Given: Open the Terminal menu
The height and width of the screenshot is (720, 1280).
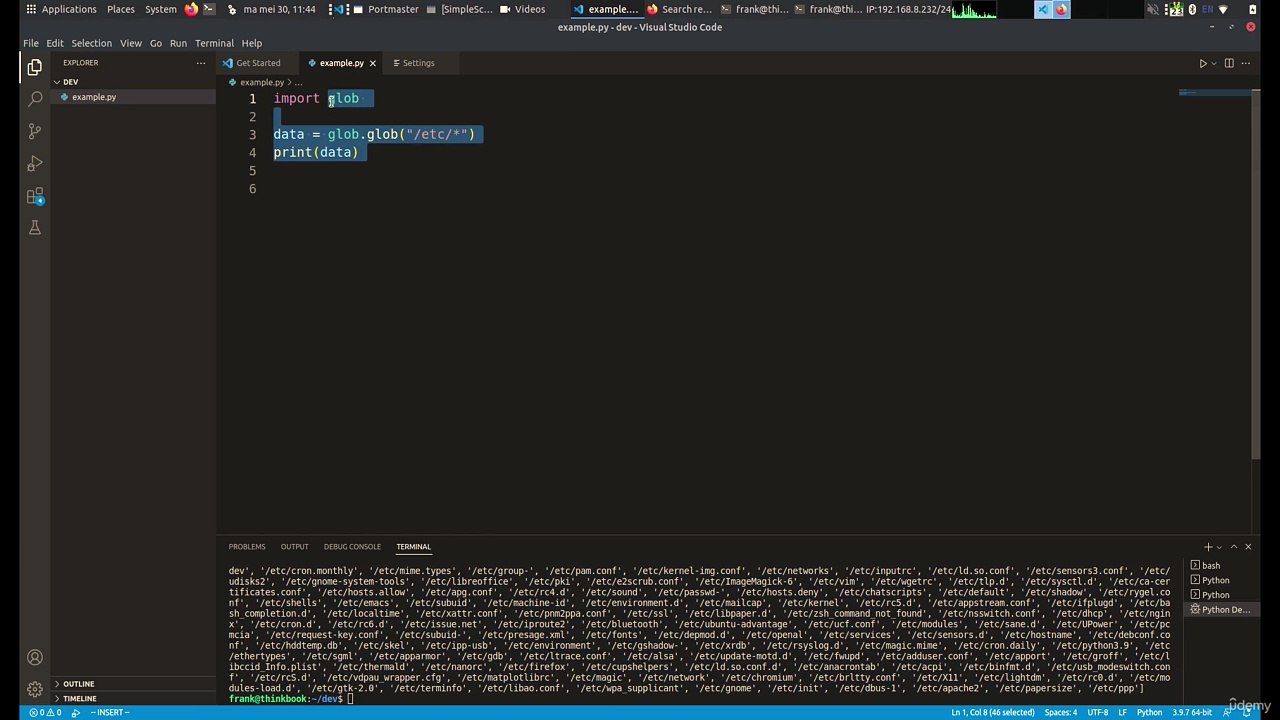Looking at the screenshot, I should [x=214, y=43].
